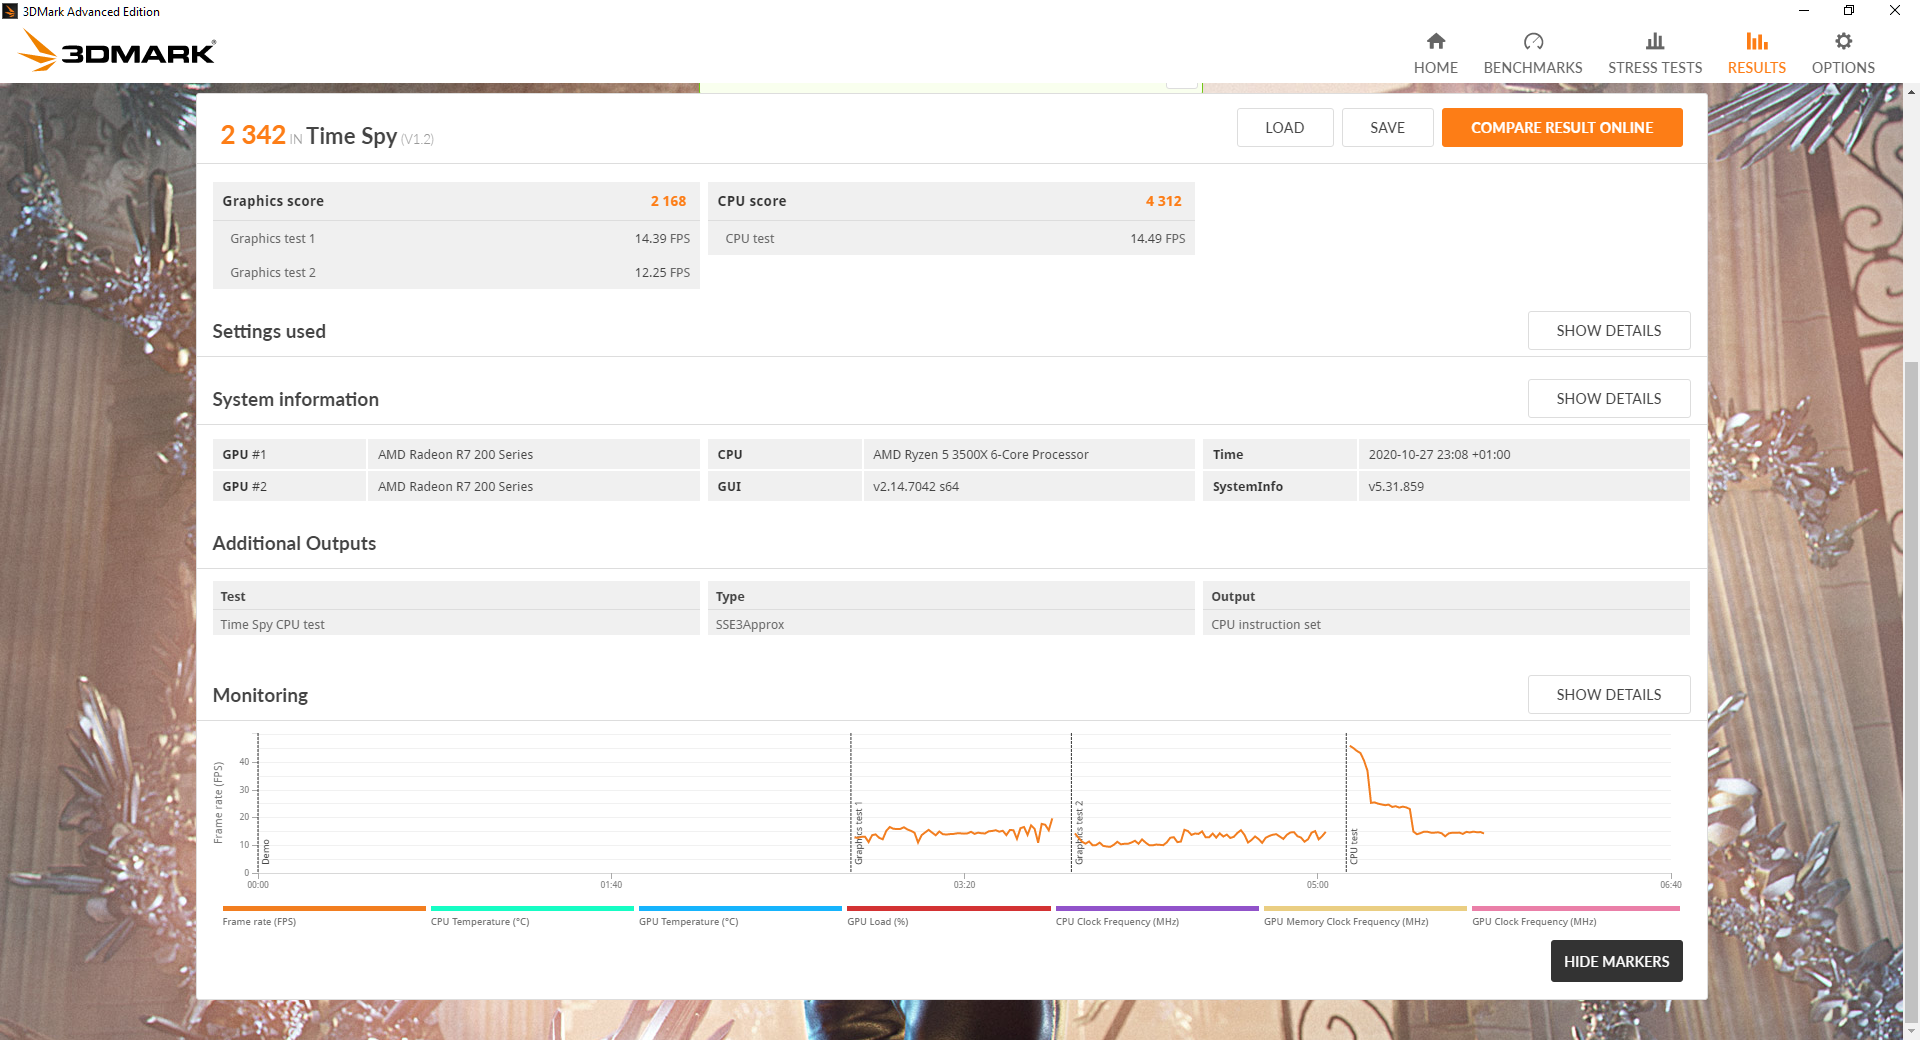Viewport: 1920px width, 1040px height.
Task: Click COMPARE RESULT ONLINE button
Action: pos(1562,128)
